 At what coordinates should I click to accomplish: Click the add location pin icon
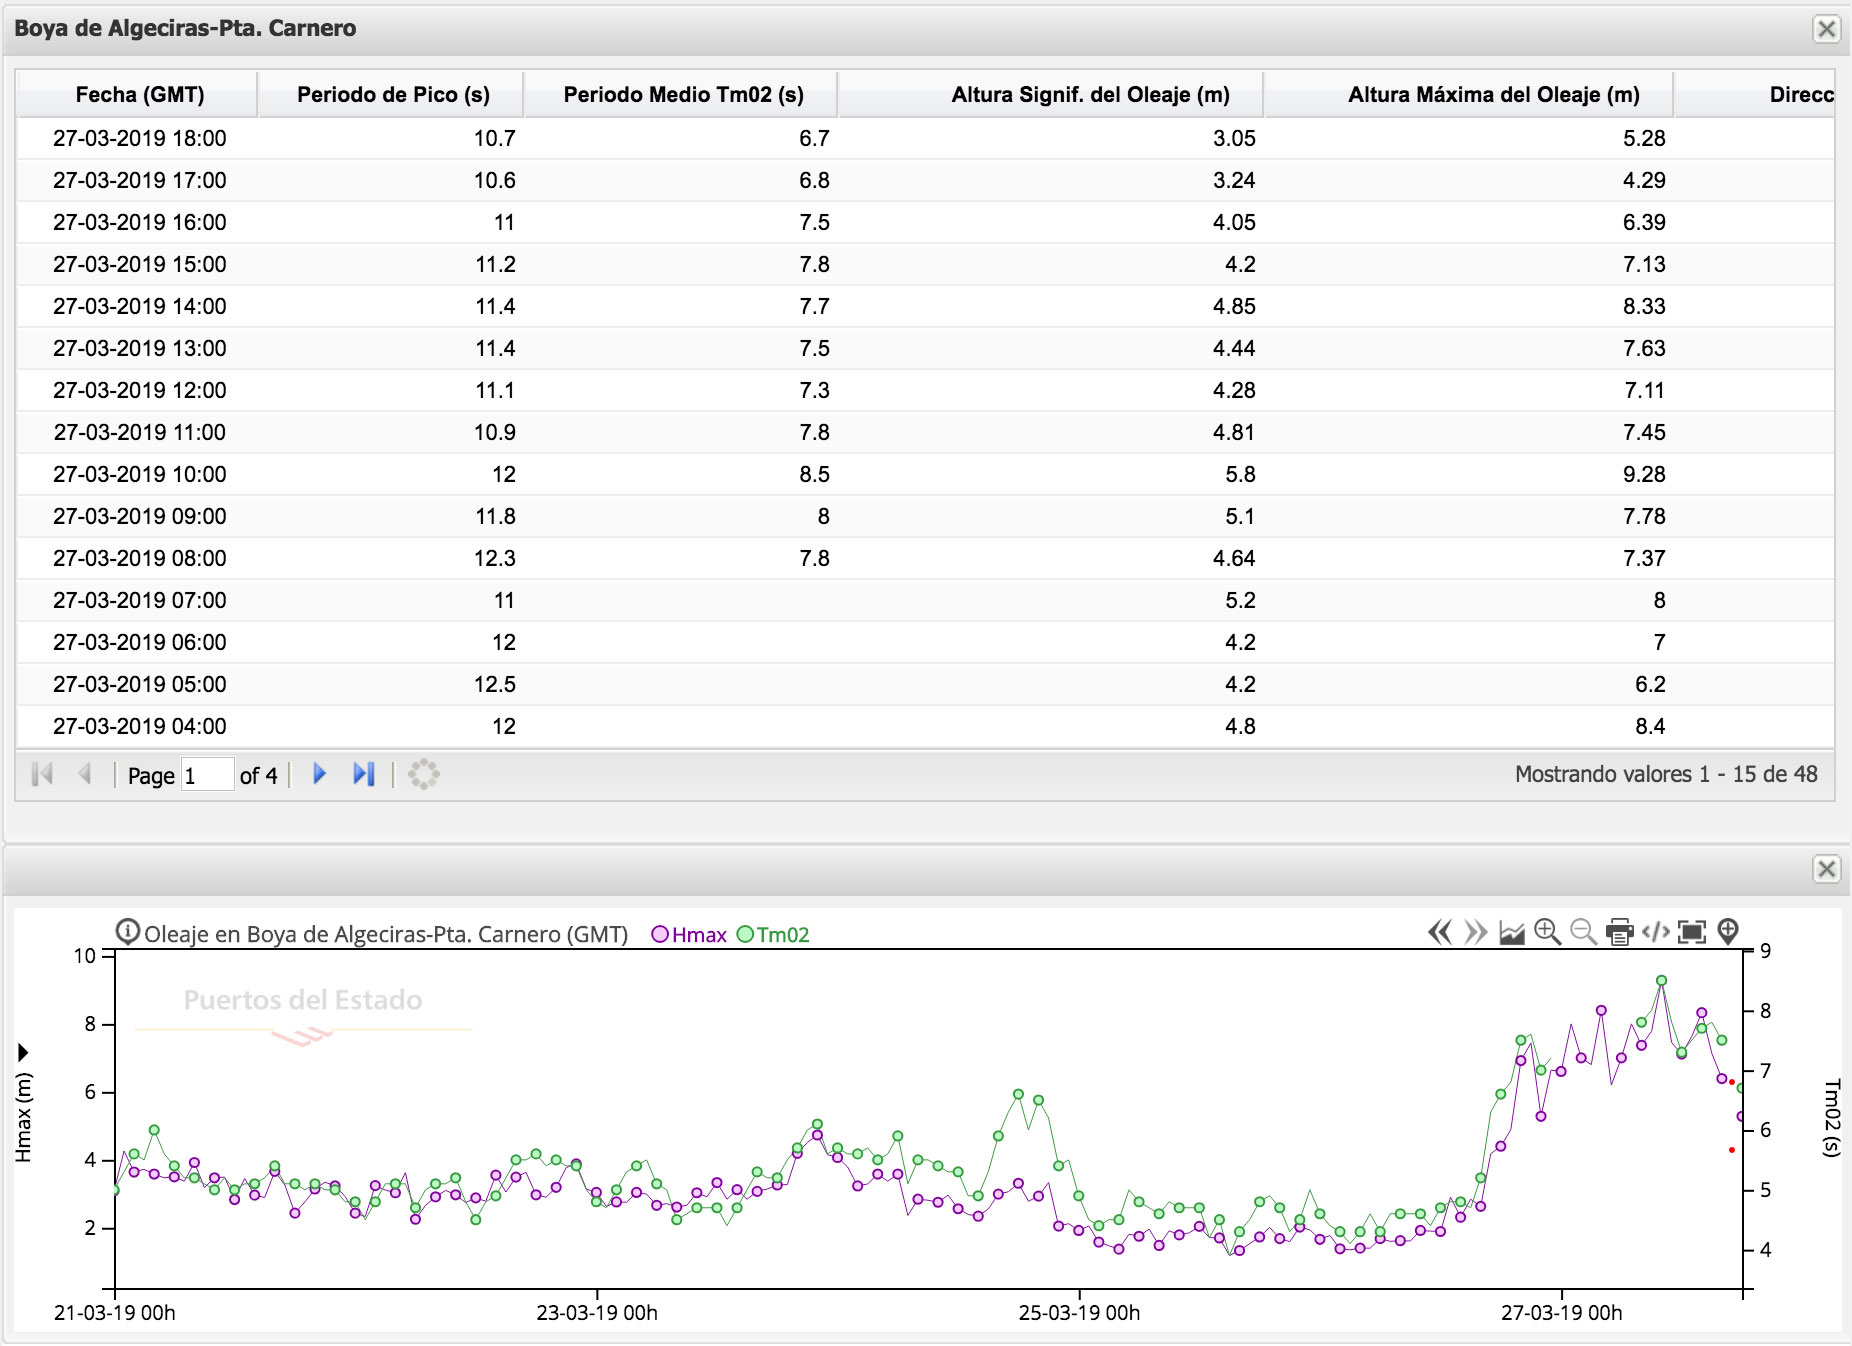1728,932
